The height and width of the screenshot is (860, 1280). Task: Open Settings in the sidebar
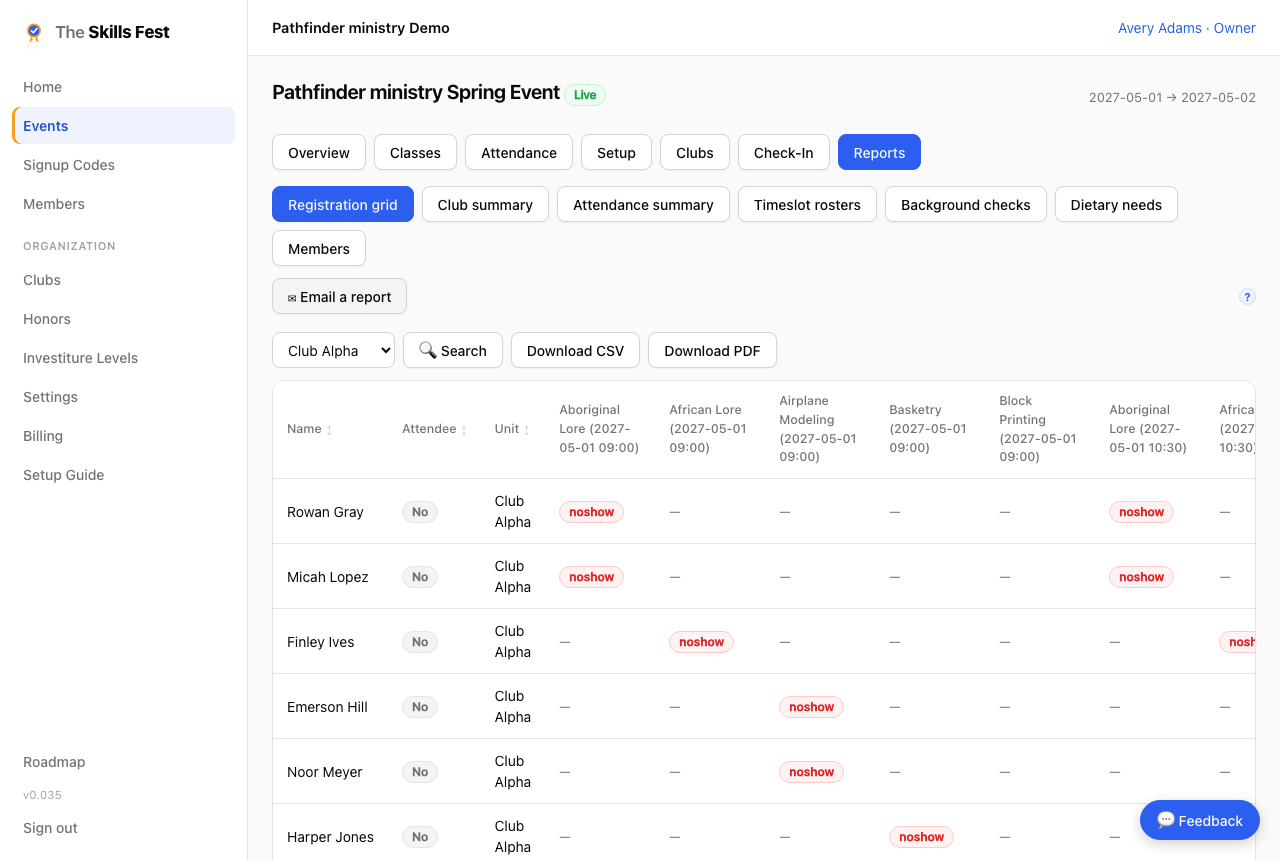pos(123,397)
